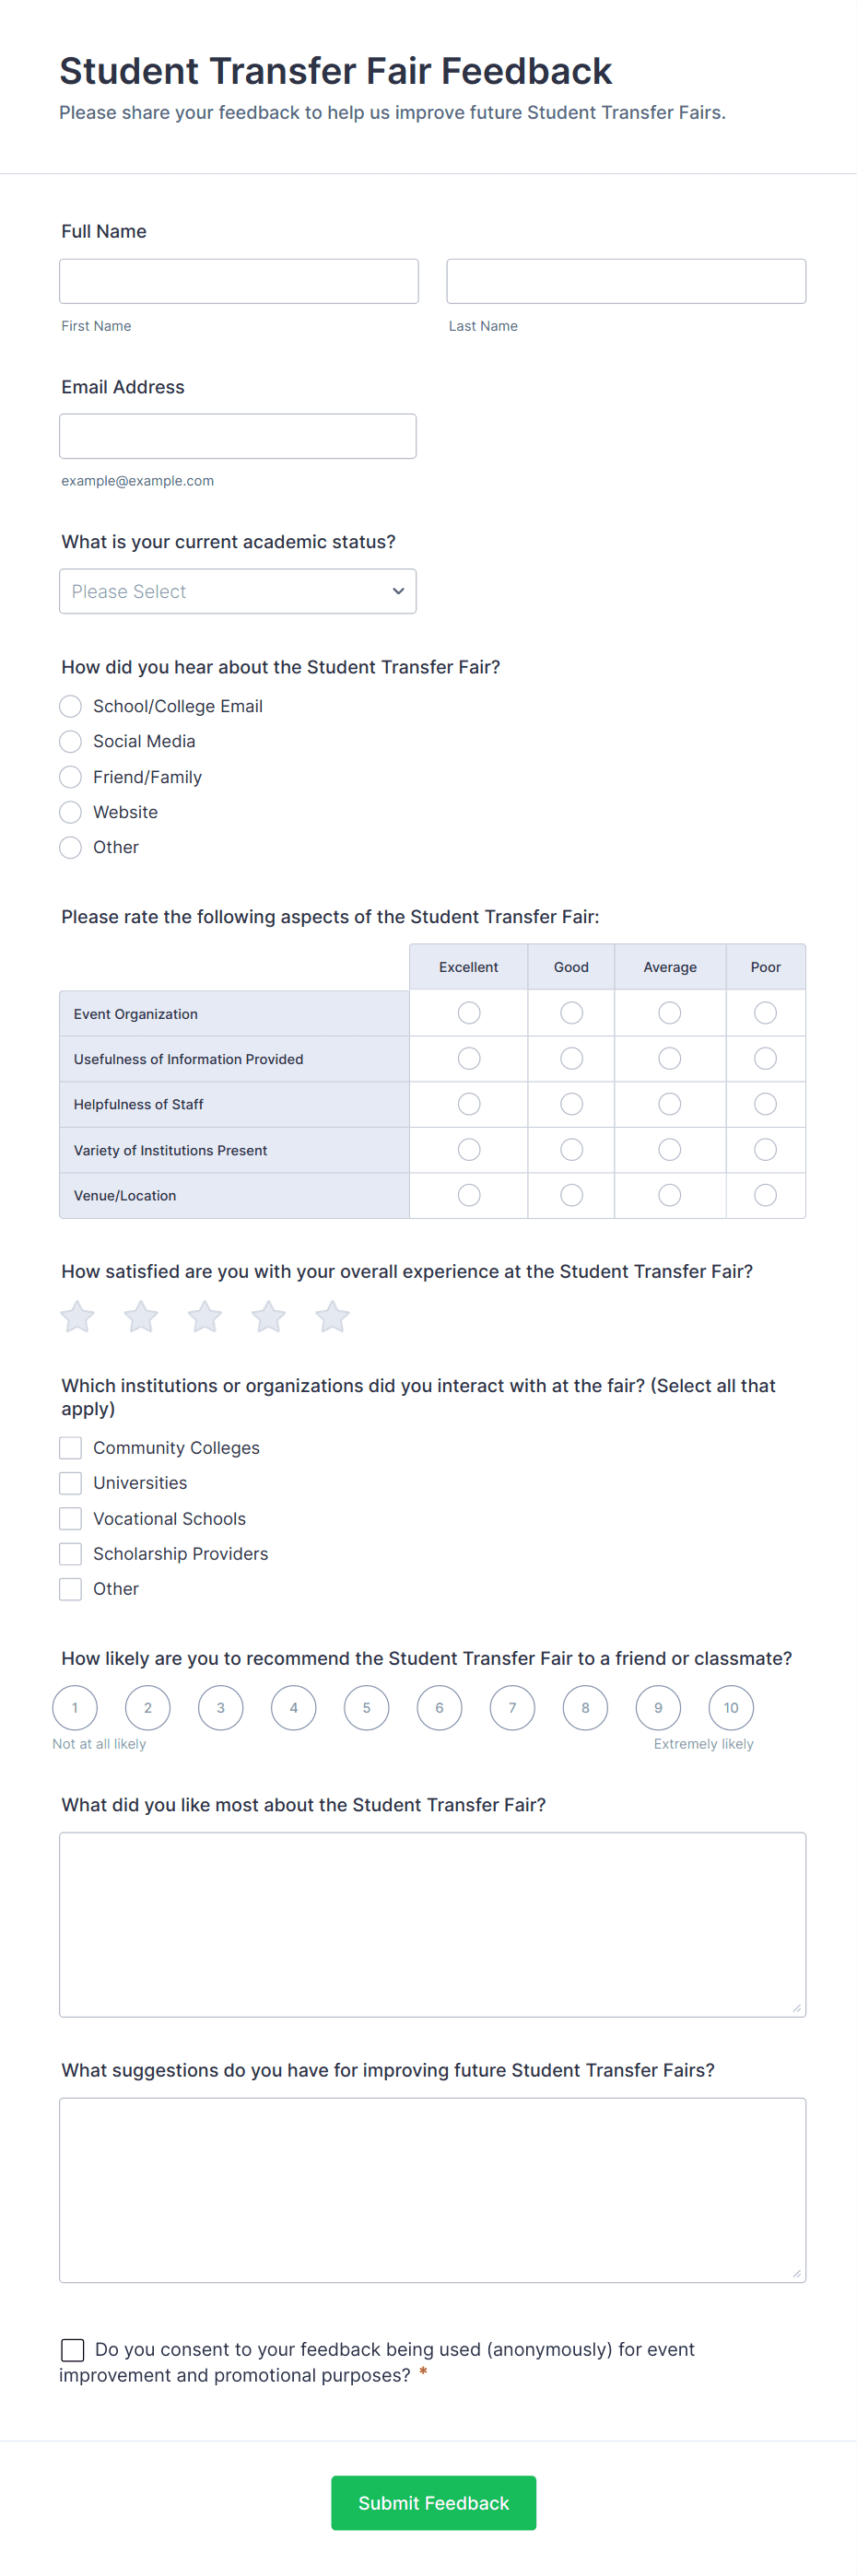This screenshot has height=2576, width=857.
Task: Tick the Scholarship Providers checkbox
Action: click(x=71, y=1553)
